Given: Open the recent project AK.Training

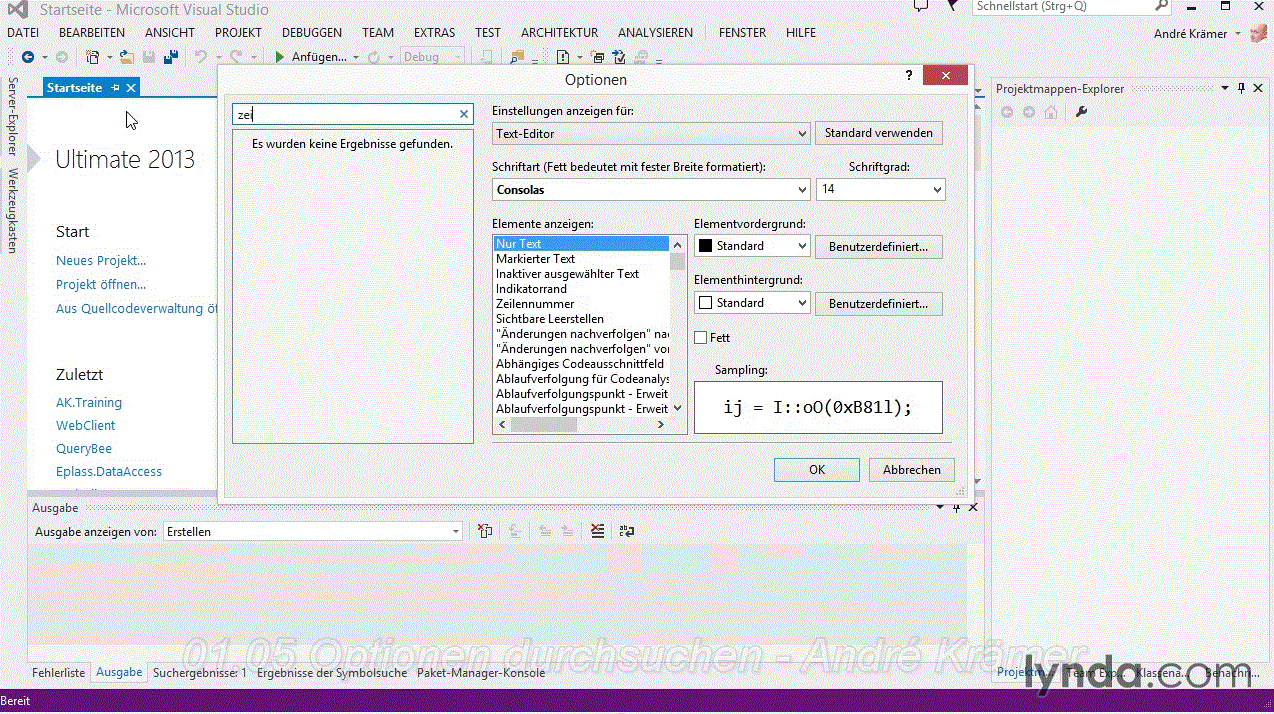Looking at the screenshot, I should 89,402.
